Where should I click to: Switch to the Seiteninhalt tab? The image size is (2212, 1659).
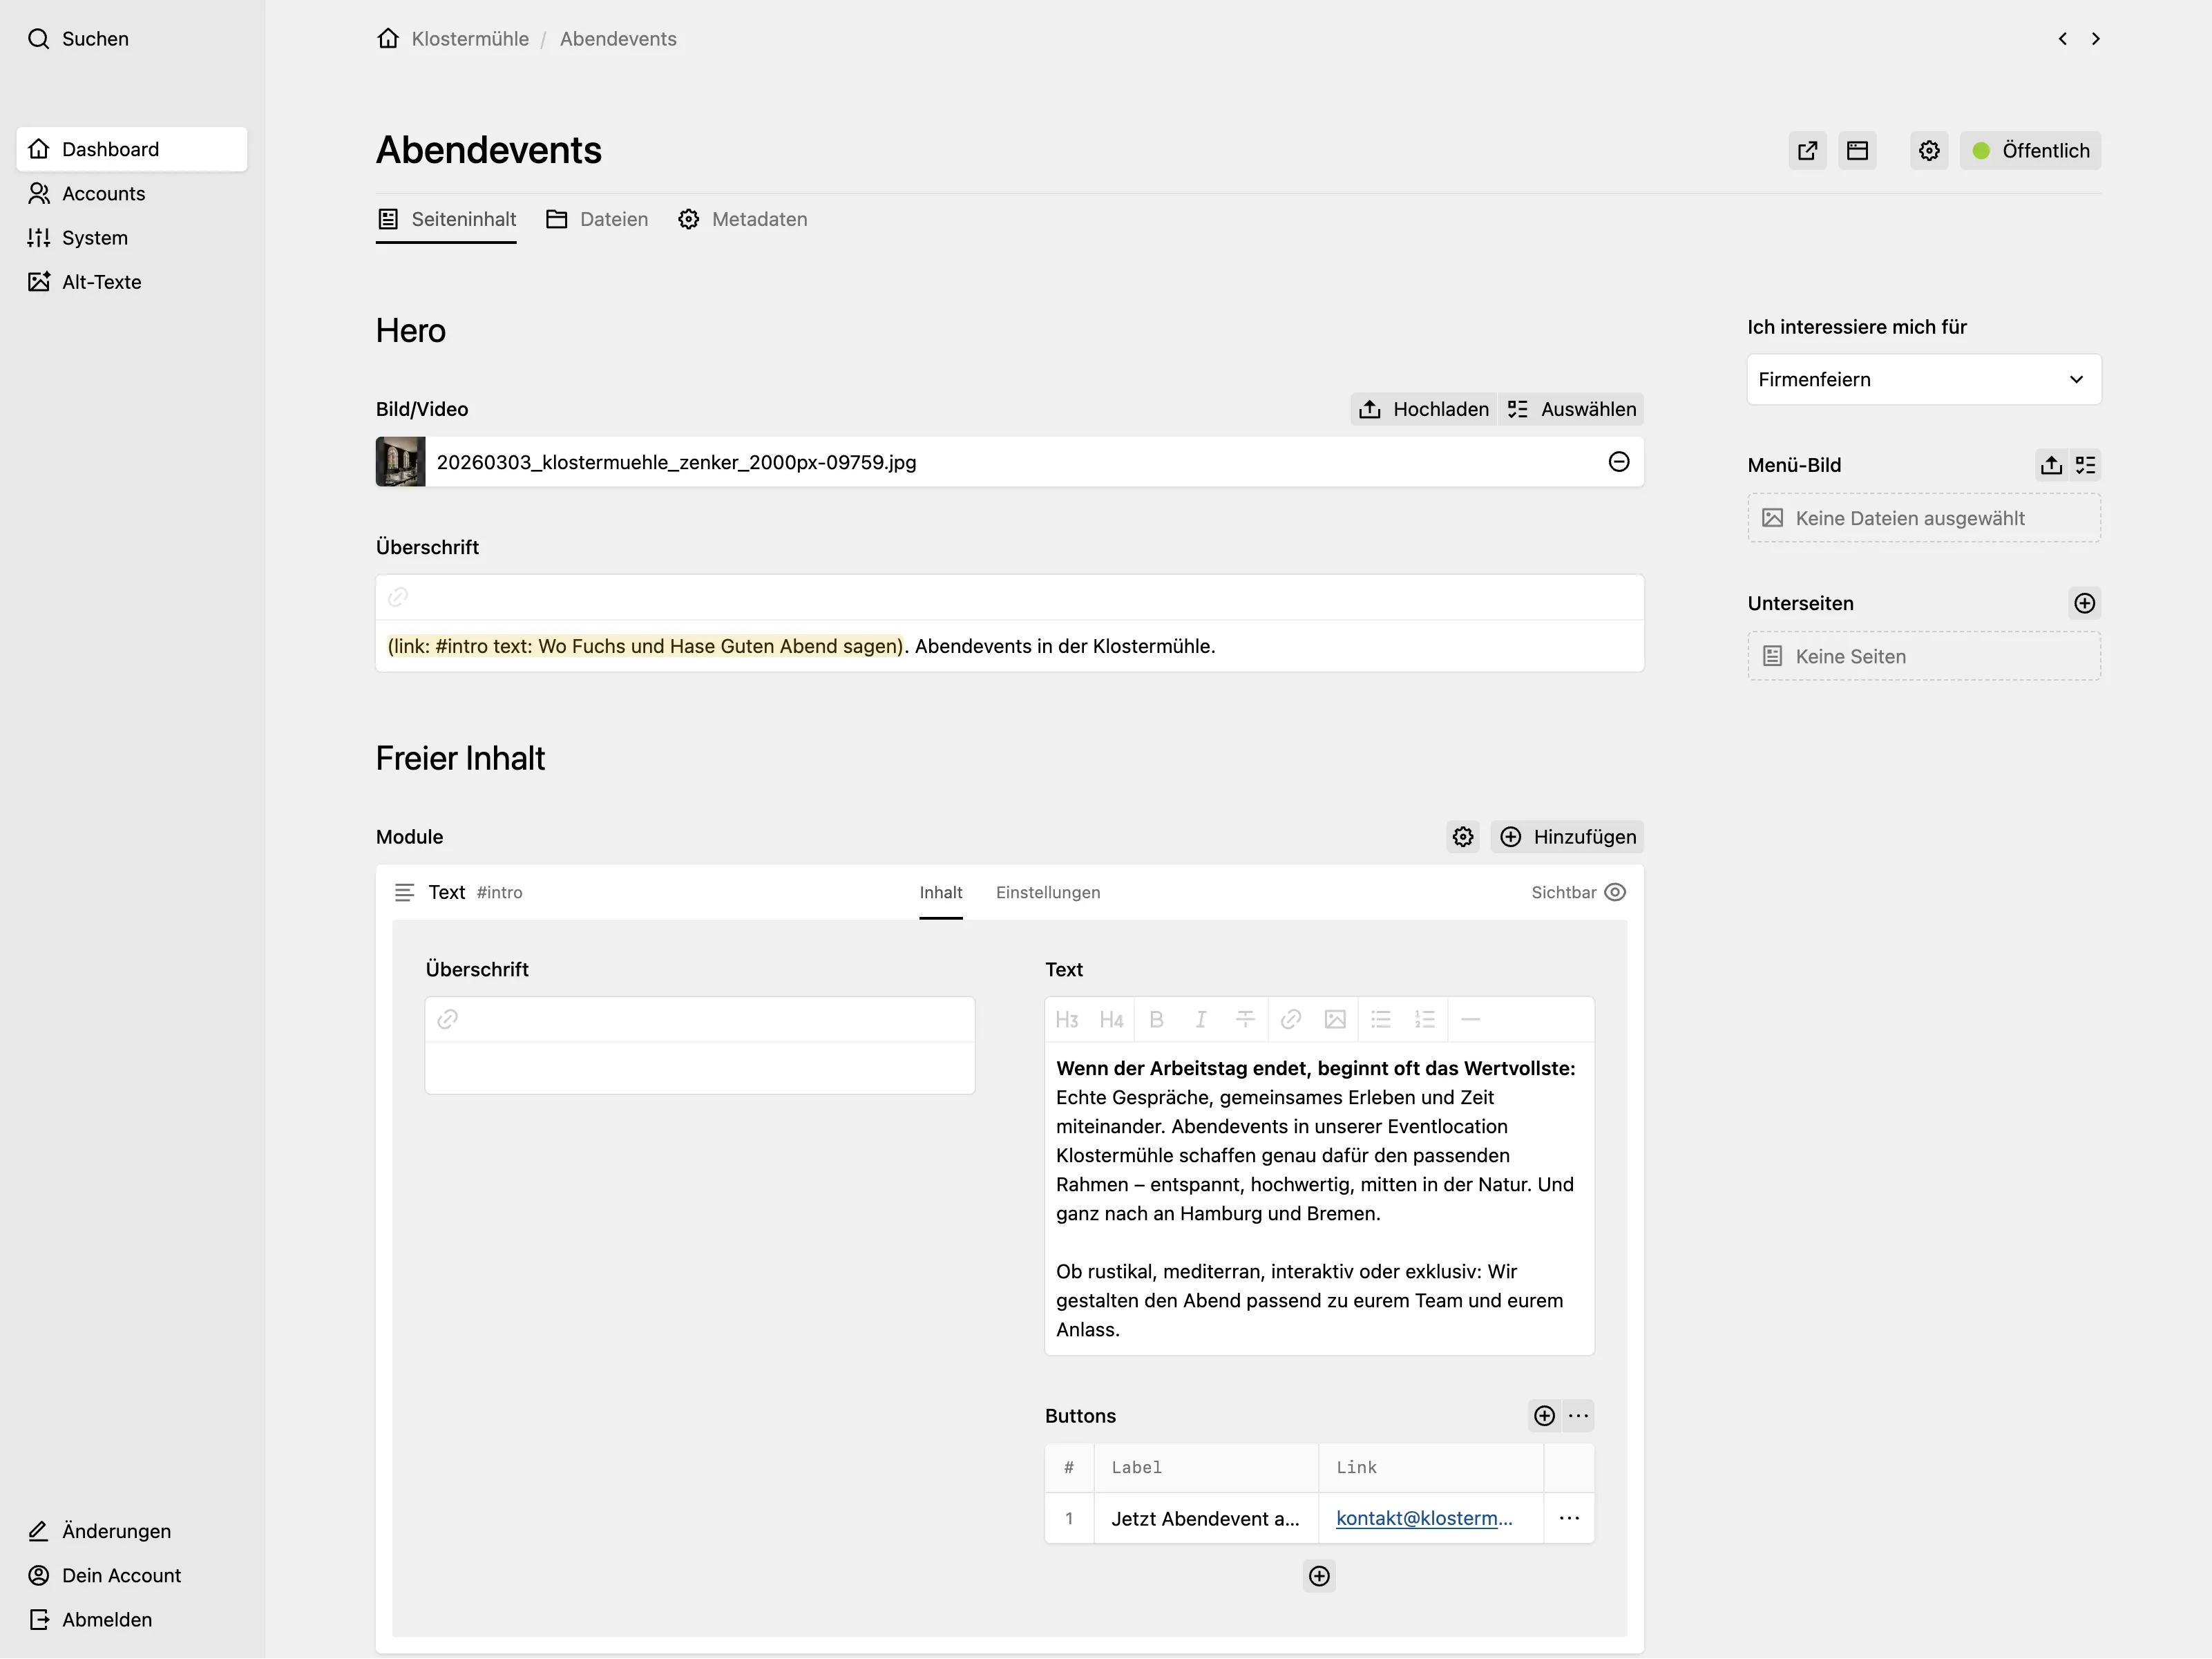click(x=446, y=219)
